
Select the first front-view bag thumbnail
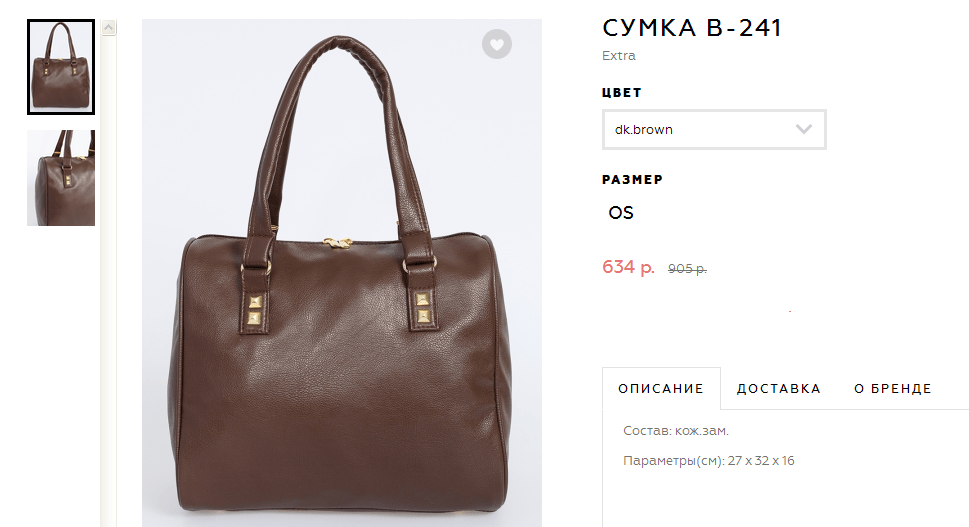(x=61, y=67)
